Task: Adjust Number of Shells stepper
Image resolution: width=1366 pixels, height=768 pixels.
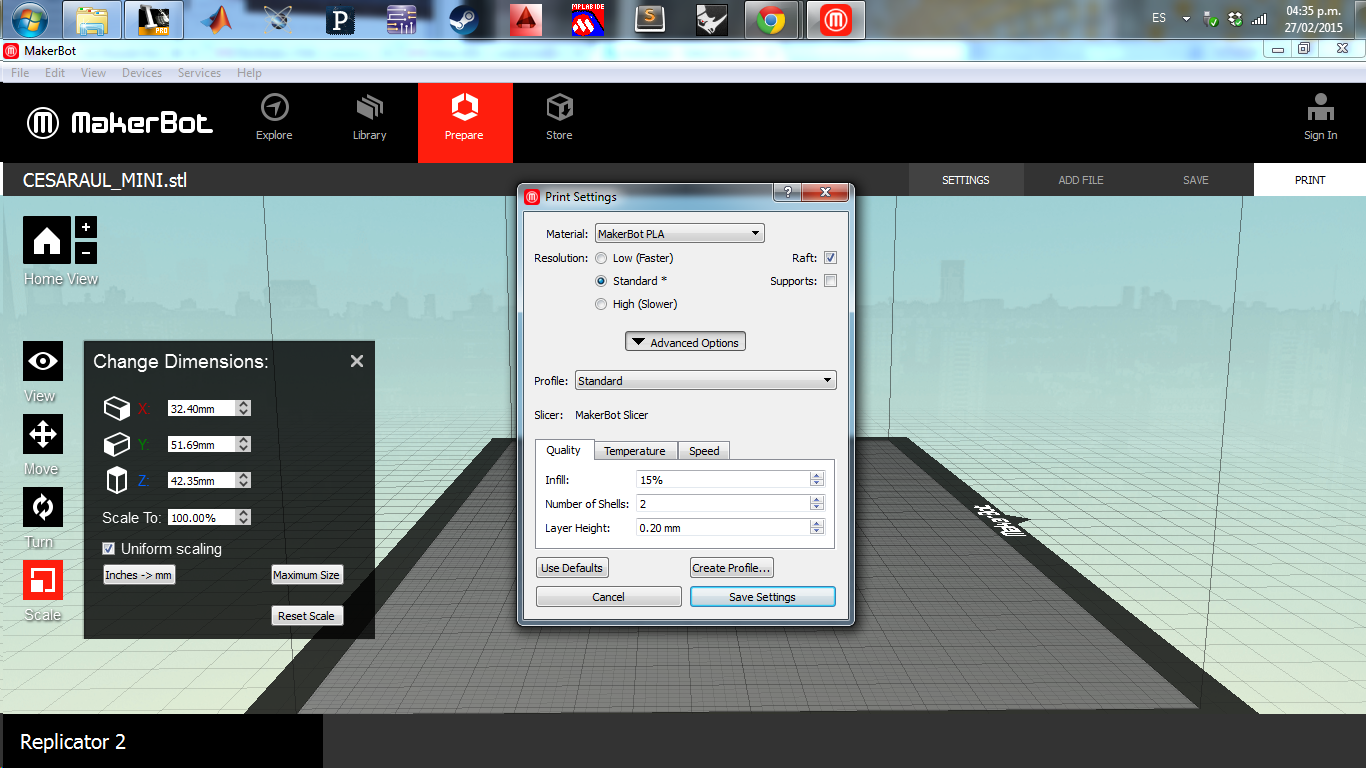Action: (x=817, y=504)
